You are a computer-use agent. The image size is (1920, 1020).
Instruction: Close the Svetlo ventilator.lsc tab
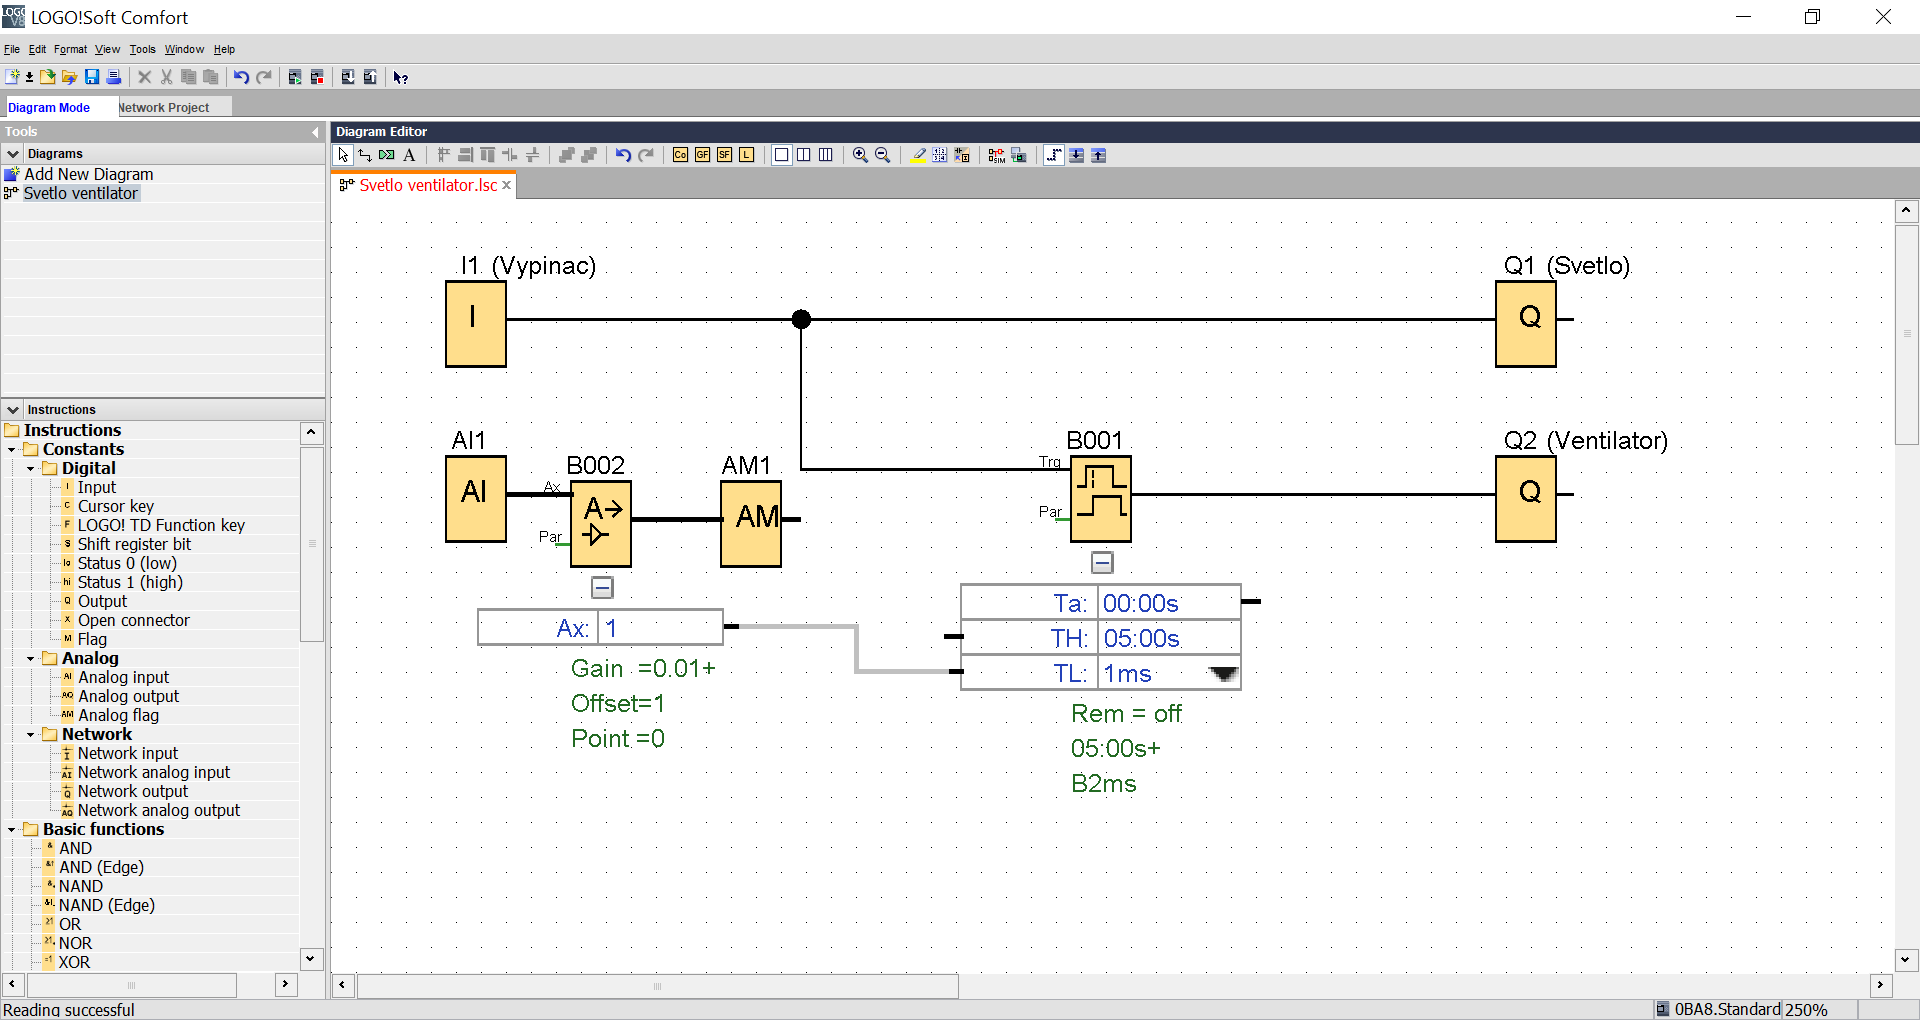point(507,185)
